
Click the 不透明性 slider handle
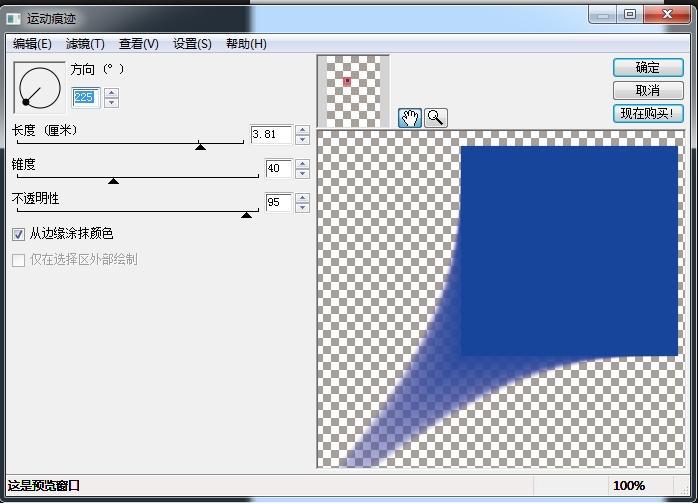[x=246, y=215]
